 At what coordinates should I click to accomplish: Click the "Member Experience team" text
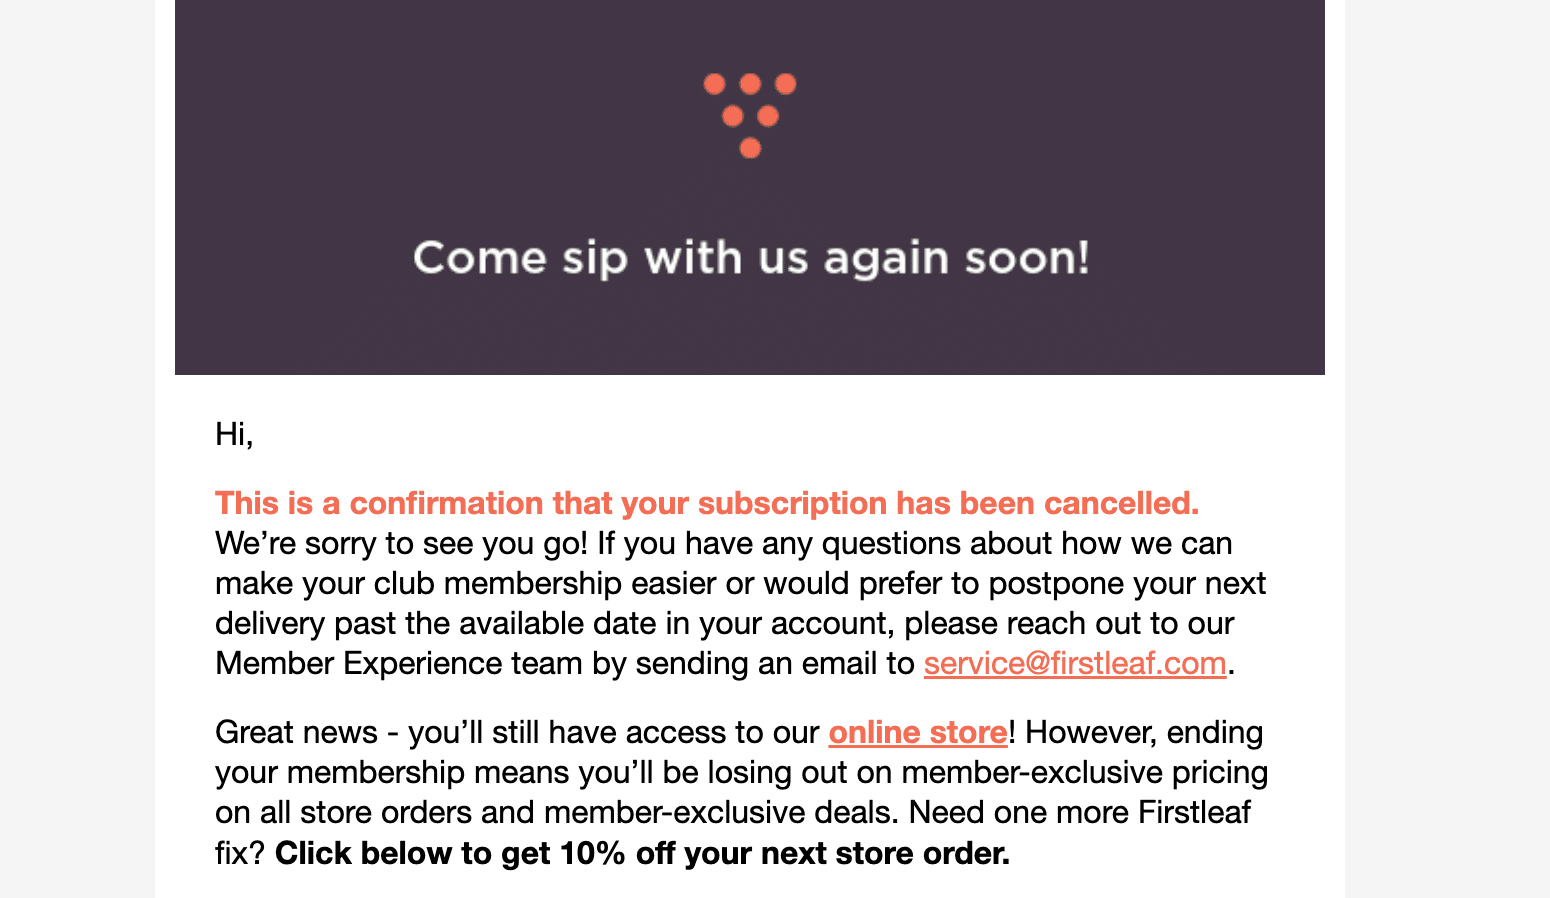[x=398, y=664]
